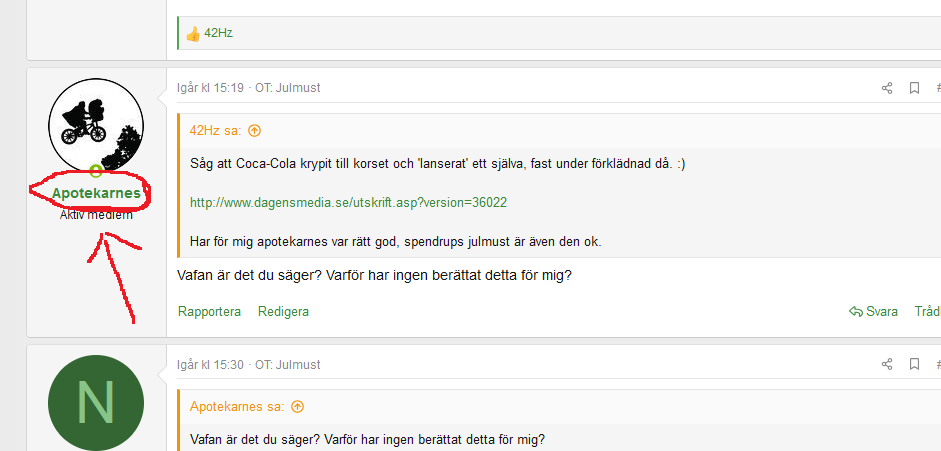Click Rapportera to report the post
Image resolution: width=941 pixels, height=451 pixels.
(209, 311)
